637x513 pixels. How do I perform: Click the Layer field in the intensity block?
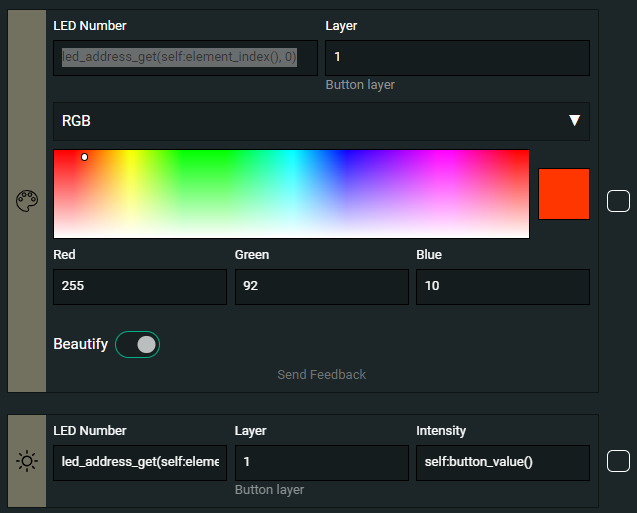(x=321, y=463)
